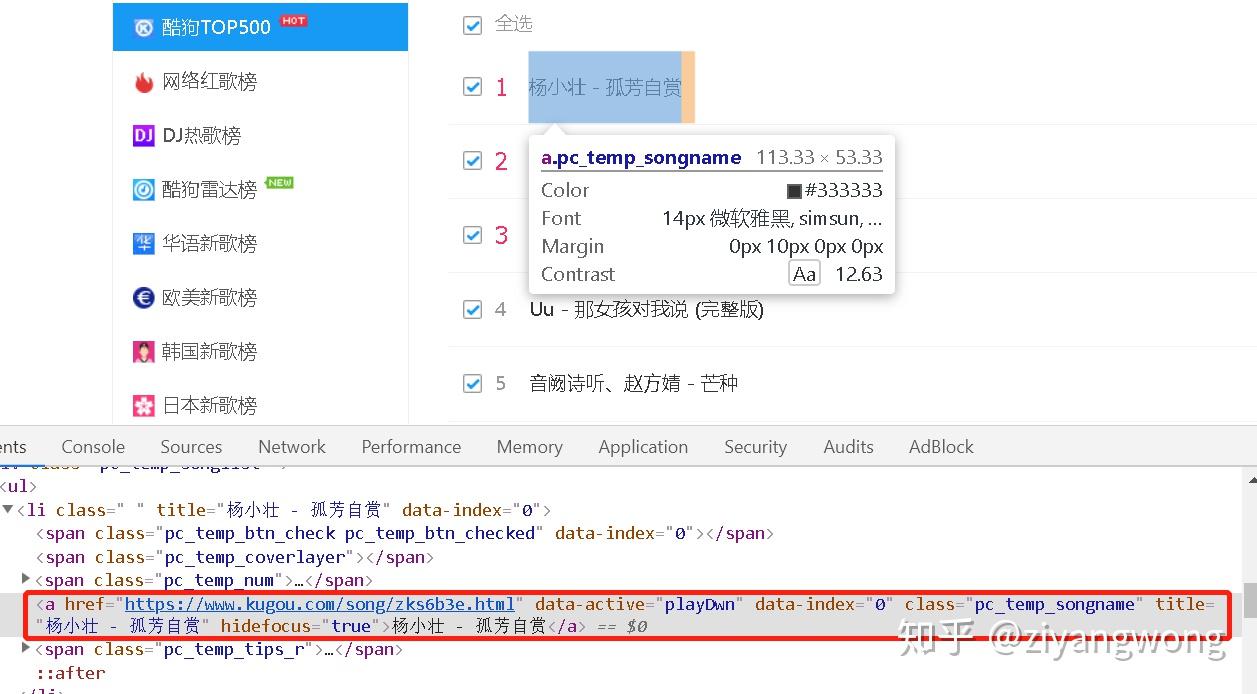Click the portrait icon beside 韩国新歌榜
1257x694 pixels.
click(145, 351)
